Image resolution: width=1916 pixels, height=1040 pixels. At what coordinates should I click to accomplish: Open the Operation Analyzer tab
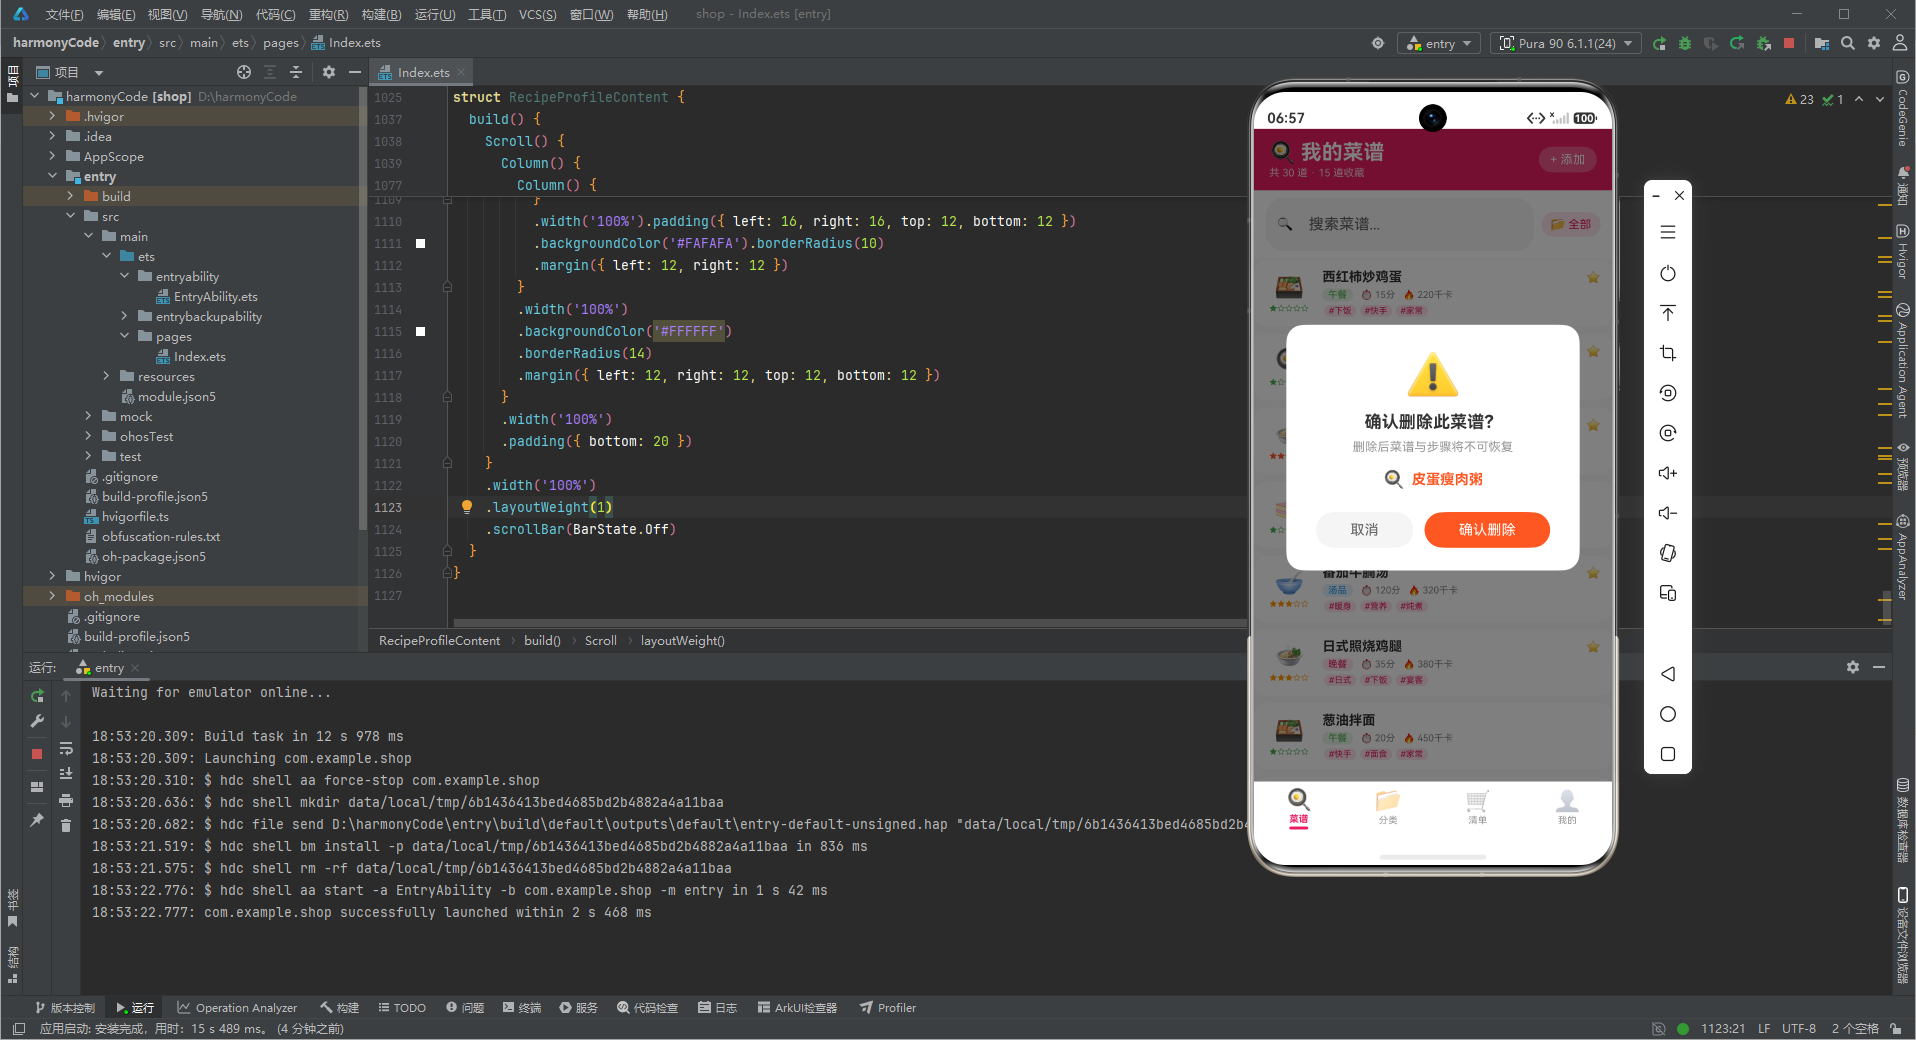coord(237,1007)
